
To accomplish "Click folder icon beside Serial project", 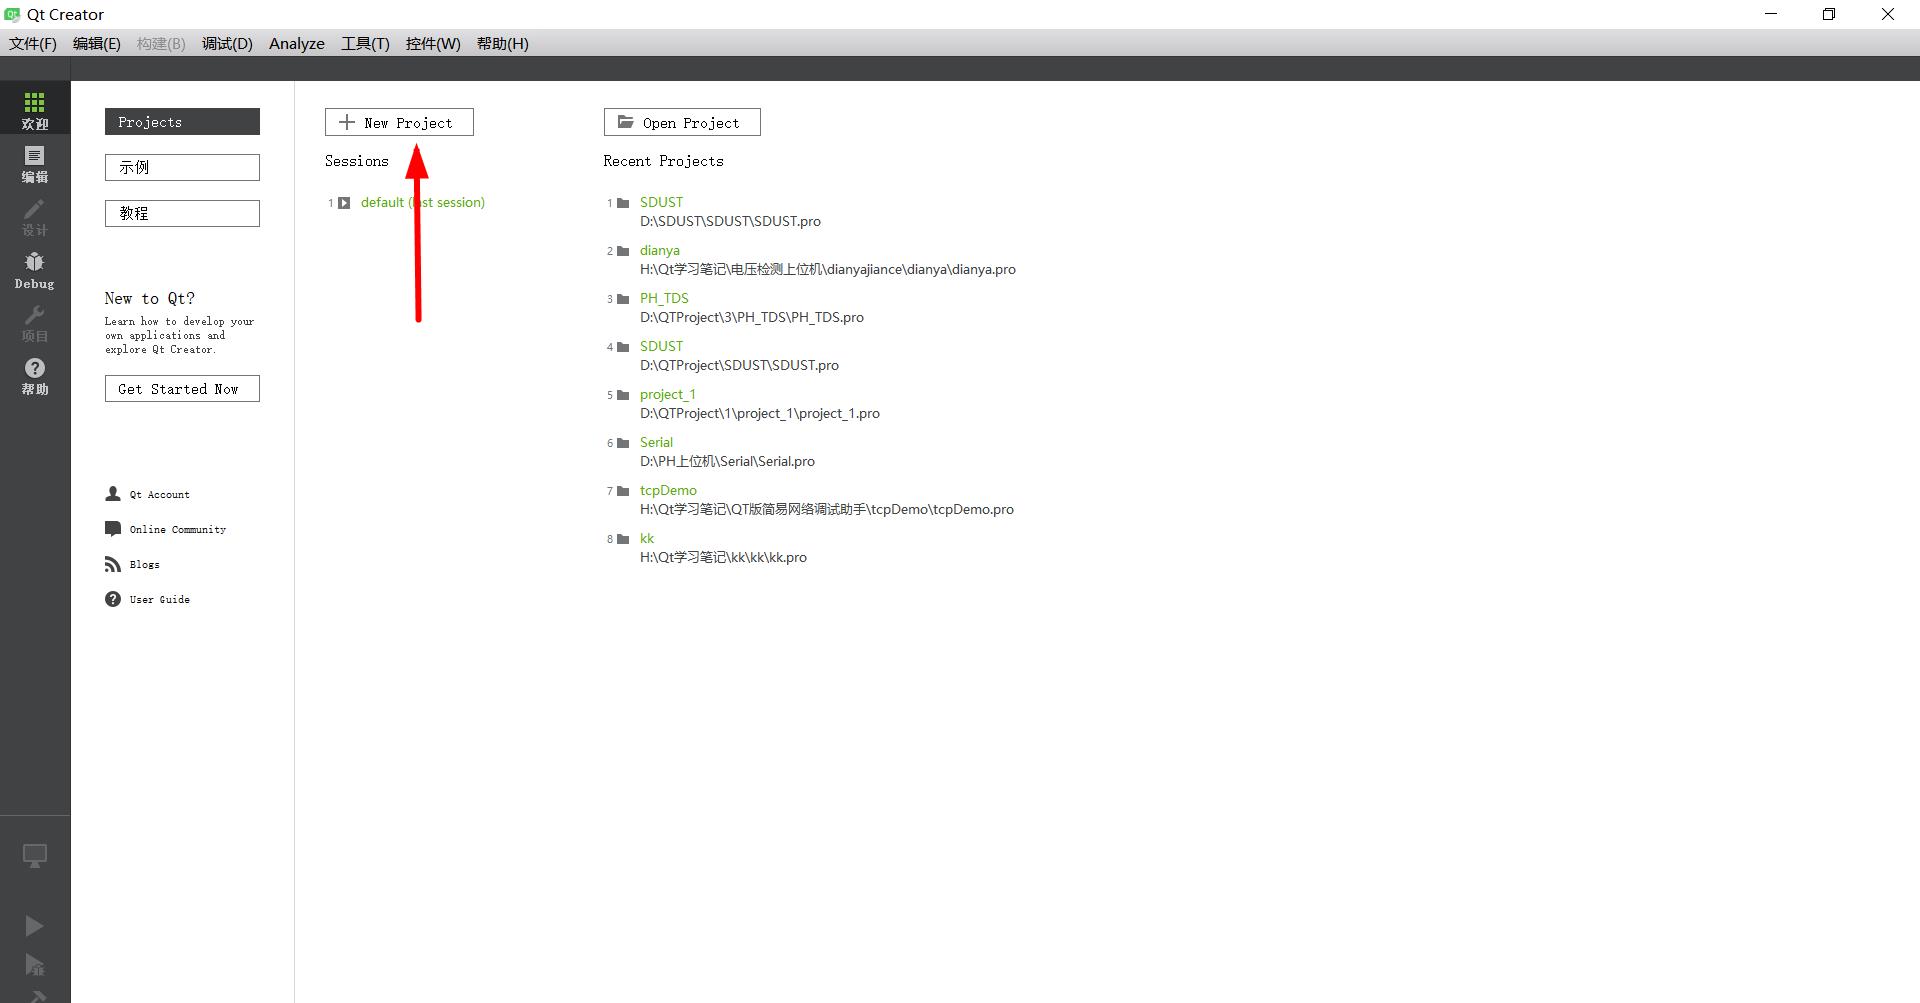I will point(623,443).
